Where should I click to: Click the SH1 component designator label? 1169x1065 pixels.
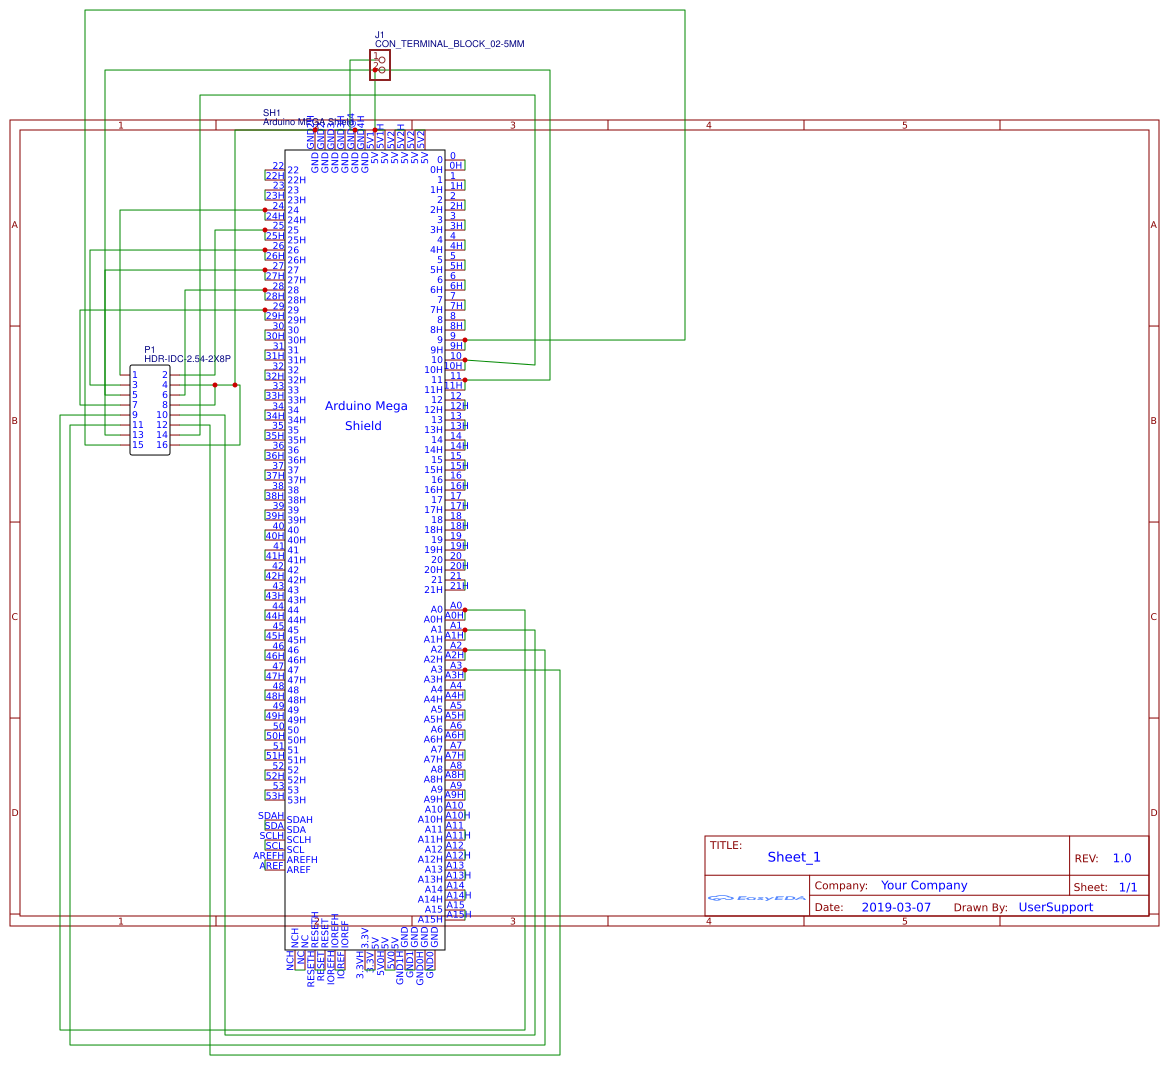[x=271, y=113]
